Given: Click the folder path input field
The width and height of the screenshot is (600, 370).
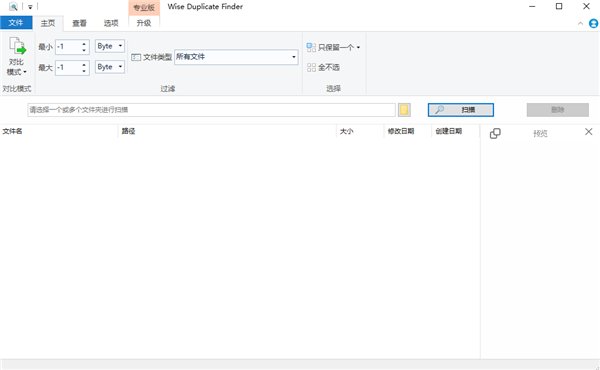Looking at the screenshot, I should [211, 110].
